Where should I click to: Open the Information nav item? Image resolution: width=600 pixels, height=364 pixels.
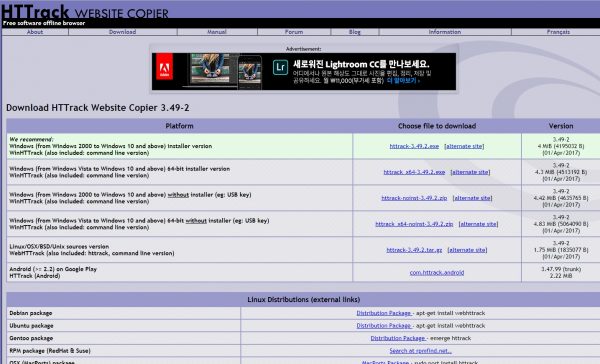pyautogui.click(x=445, y=32)
